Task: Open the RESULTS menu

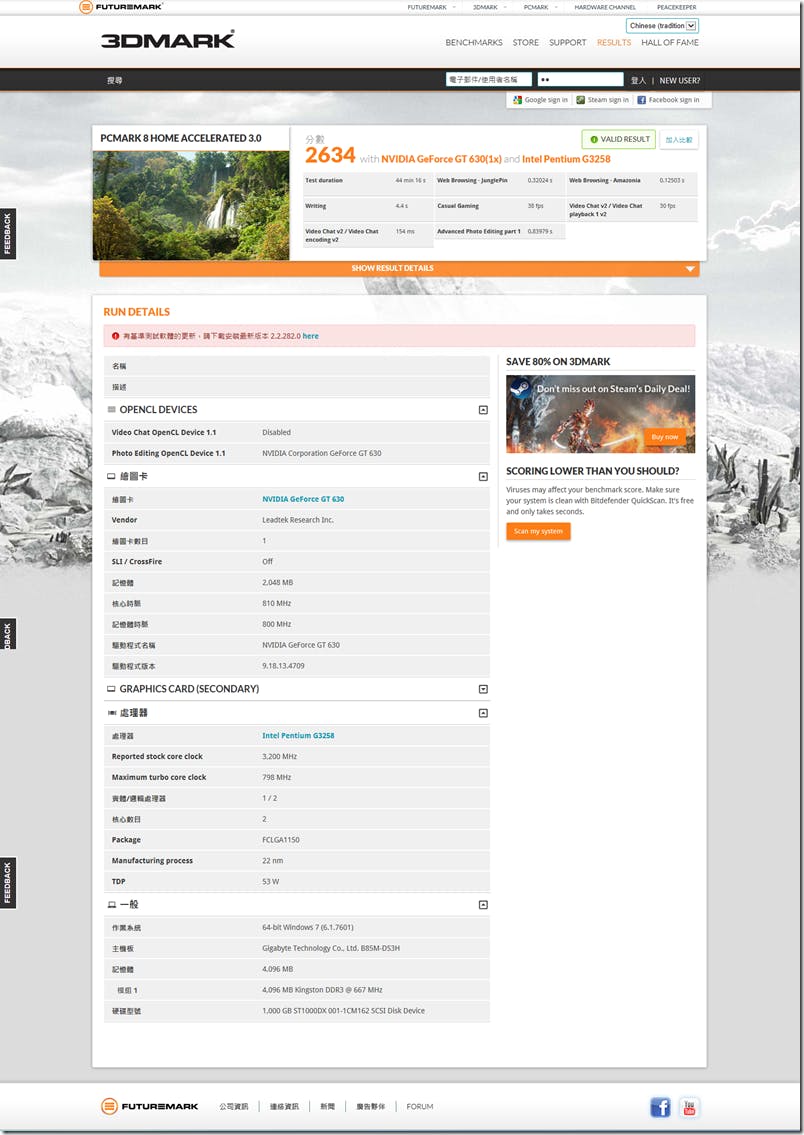Action: point(614,43)
